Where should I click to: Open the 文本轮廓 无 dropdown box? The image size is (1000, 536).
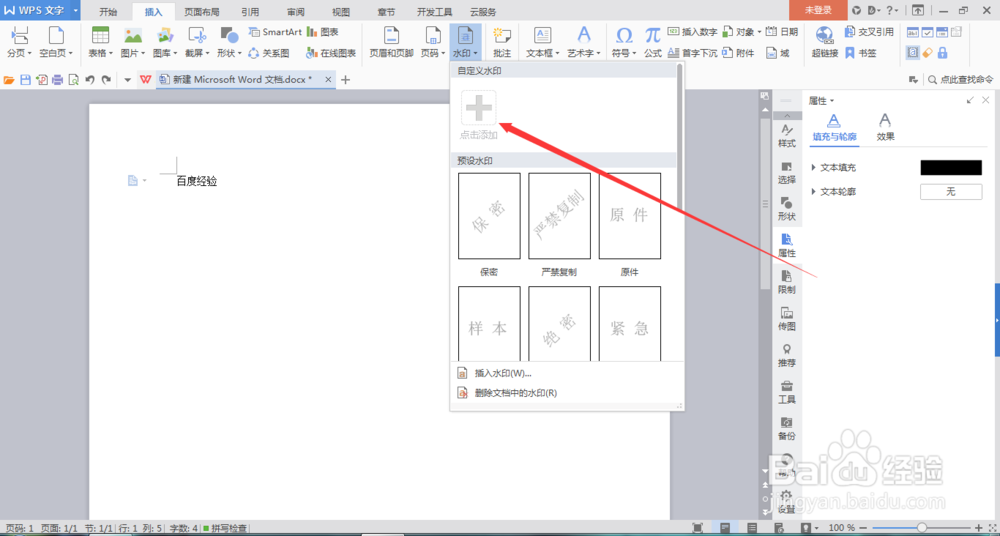(x=951, y=191)
